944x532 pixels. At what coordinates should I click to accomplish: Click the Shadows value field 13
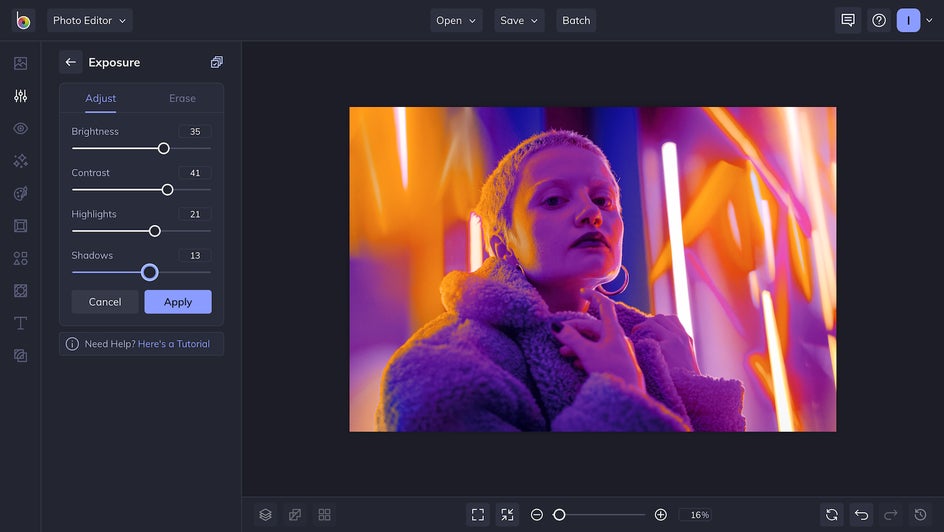click(x=195, y=255)
